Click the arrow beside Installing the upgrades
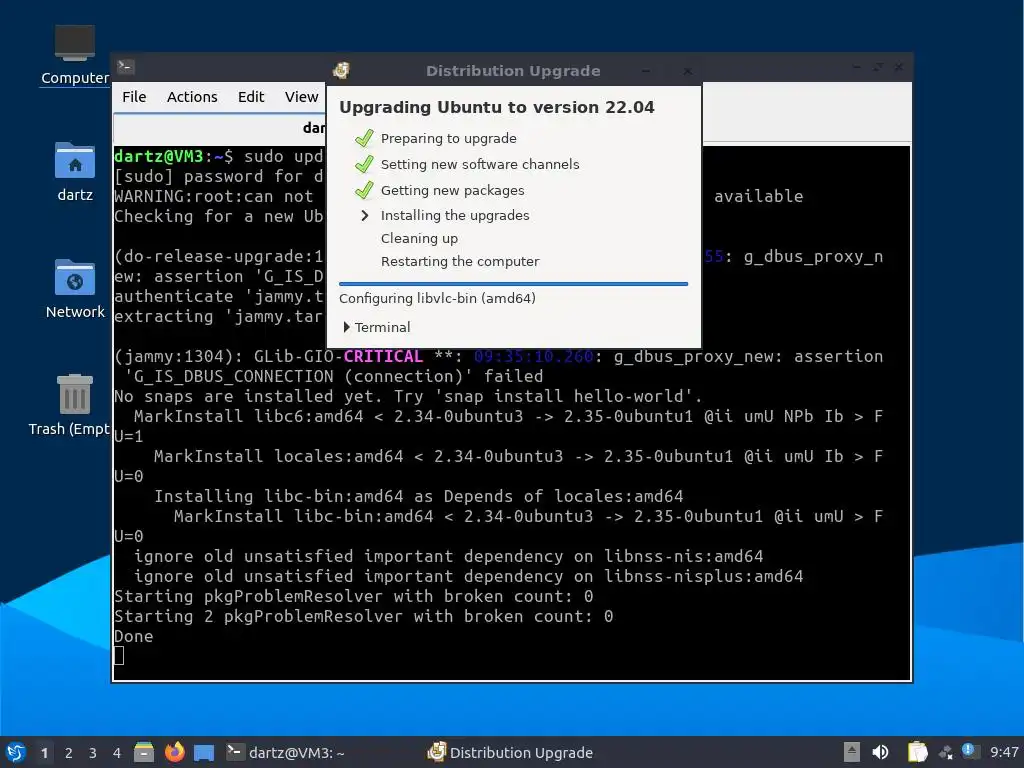This screenshot has height=768, width=1024. coord(364,216)
